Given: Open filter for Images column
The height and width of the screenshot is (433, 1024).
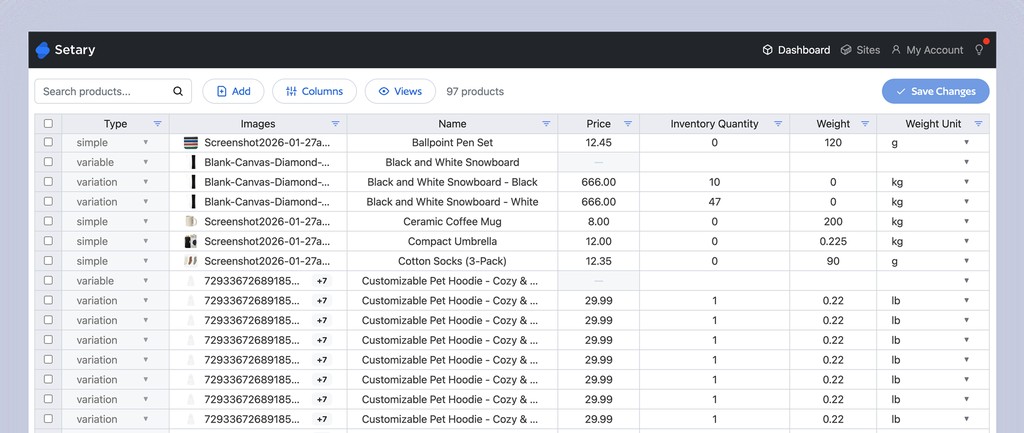Looking at the screenshot, I should click(335, 123).
